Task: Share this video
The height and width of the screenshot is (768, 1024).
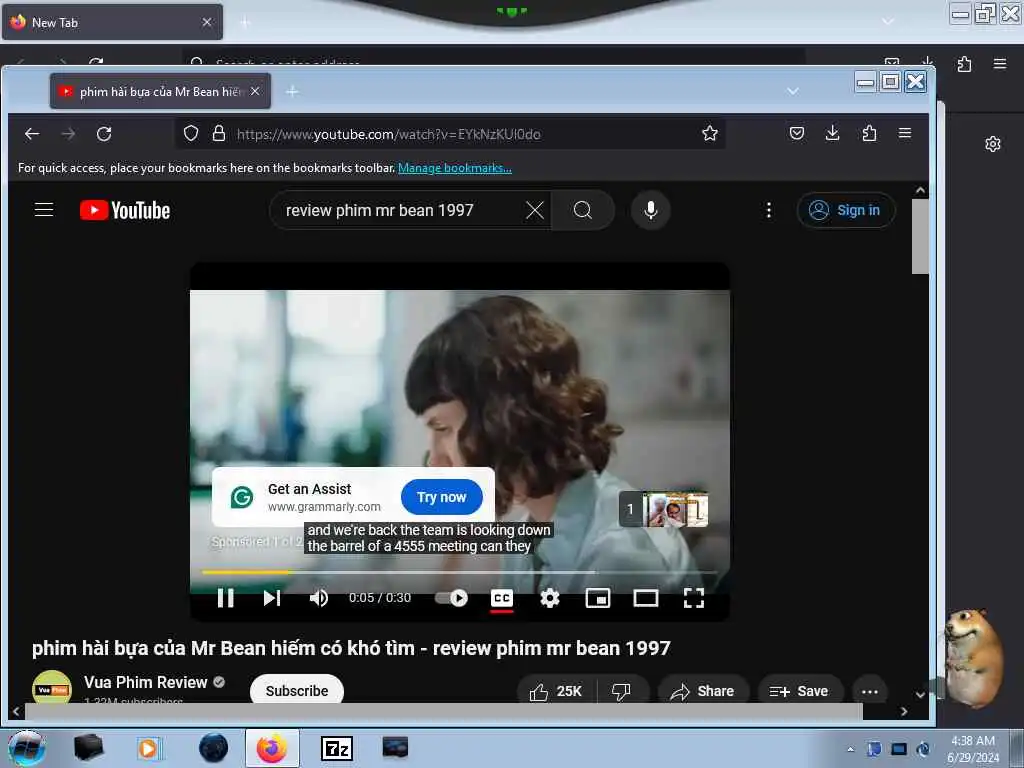Action: click(x=703, y=691)
